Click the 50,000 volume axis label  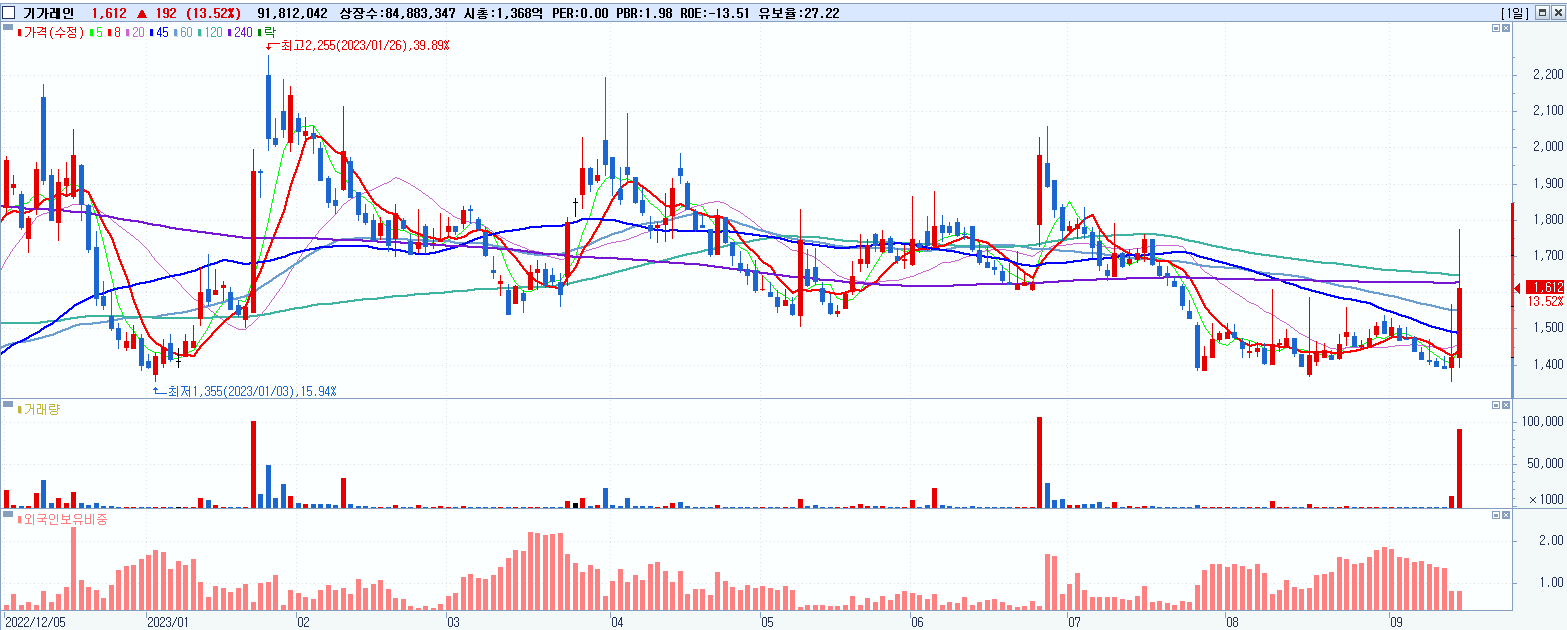(x=1546, y=464)
